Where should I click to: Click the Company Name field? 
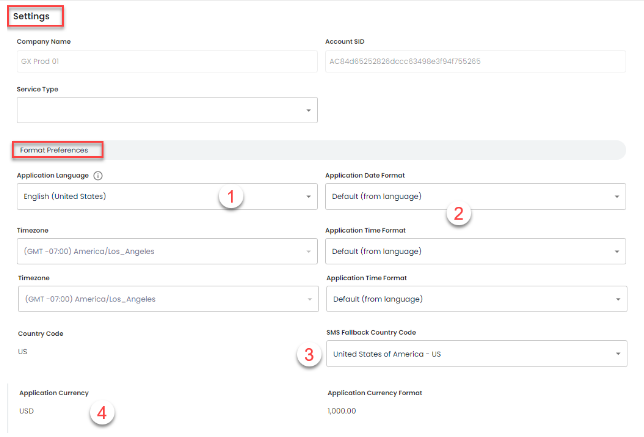pos(167,61)
